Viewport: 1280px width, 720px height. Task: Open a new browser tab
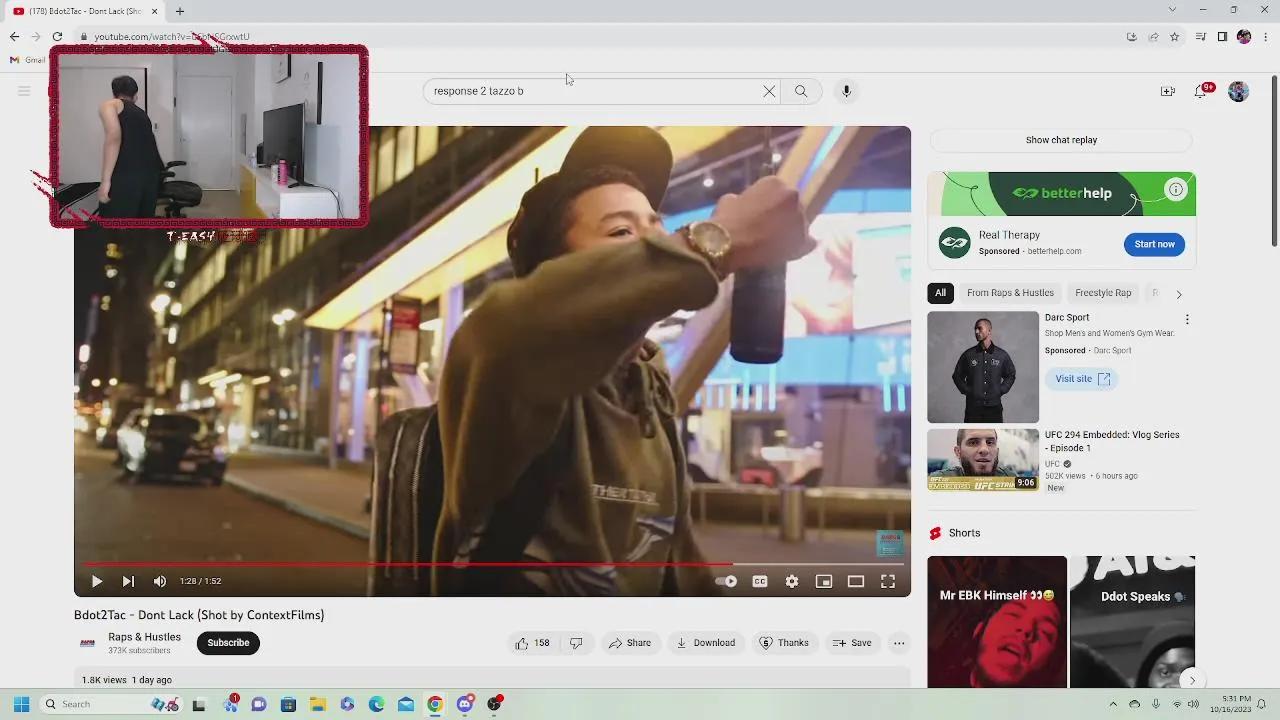pos(180,11)
